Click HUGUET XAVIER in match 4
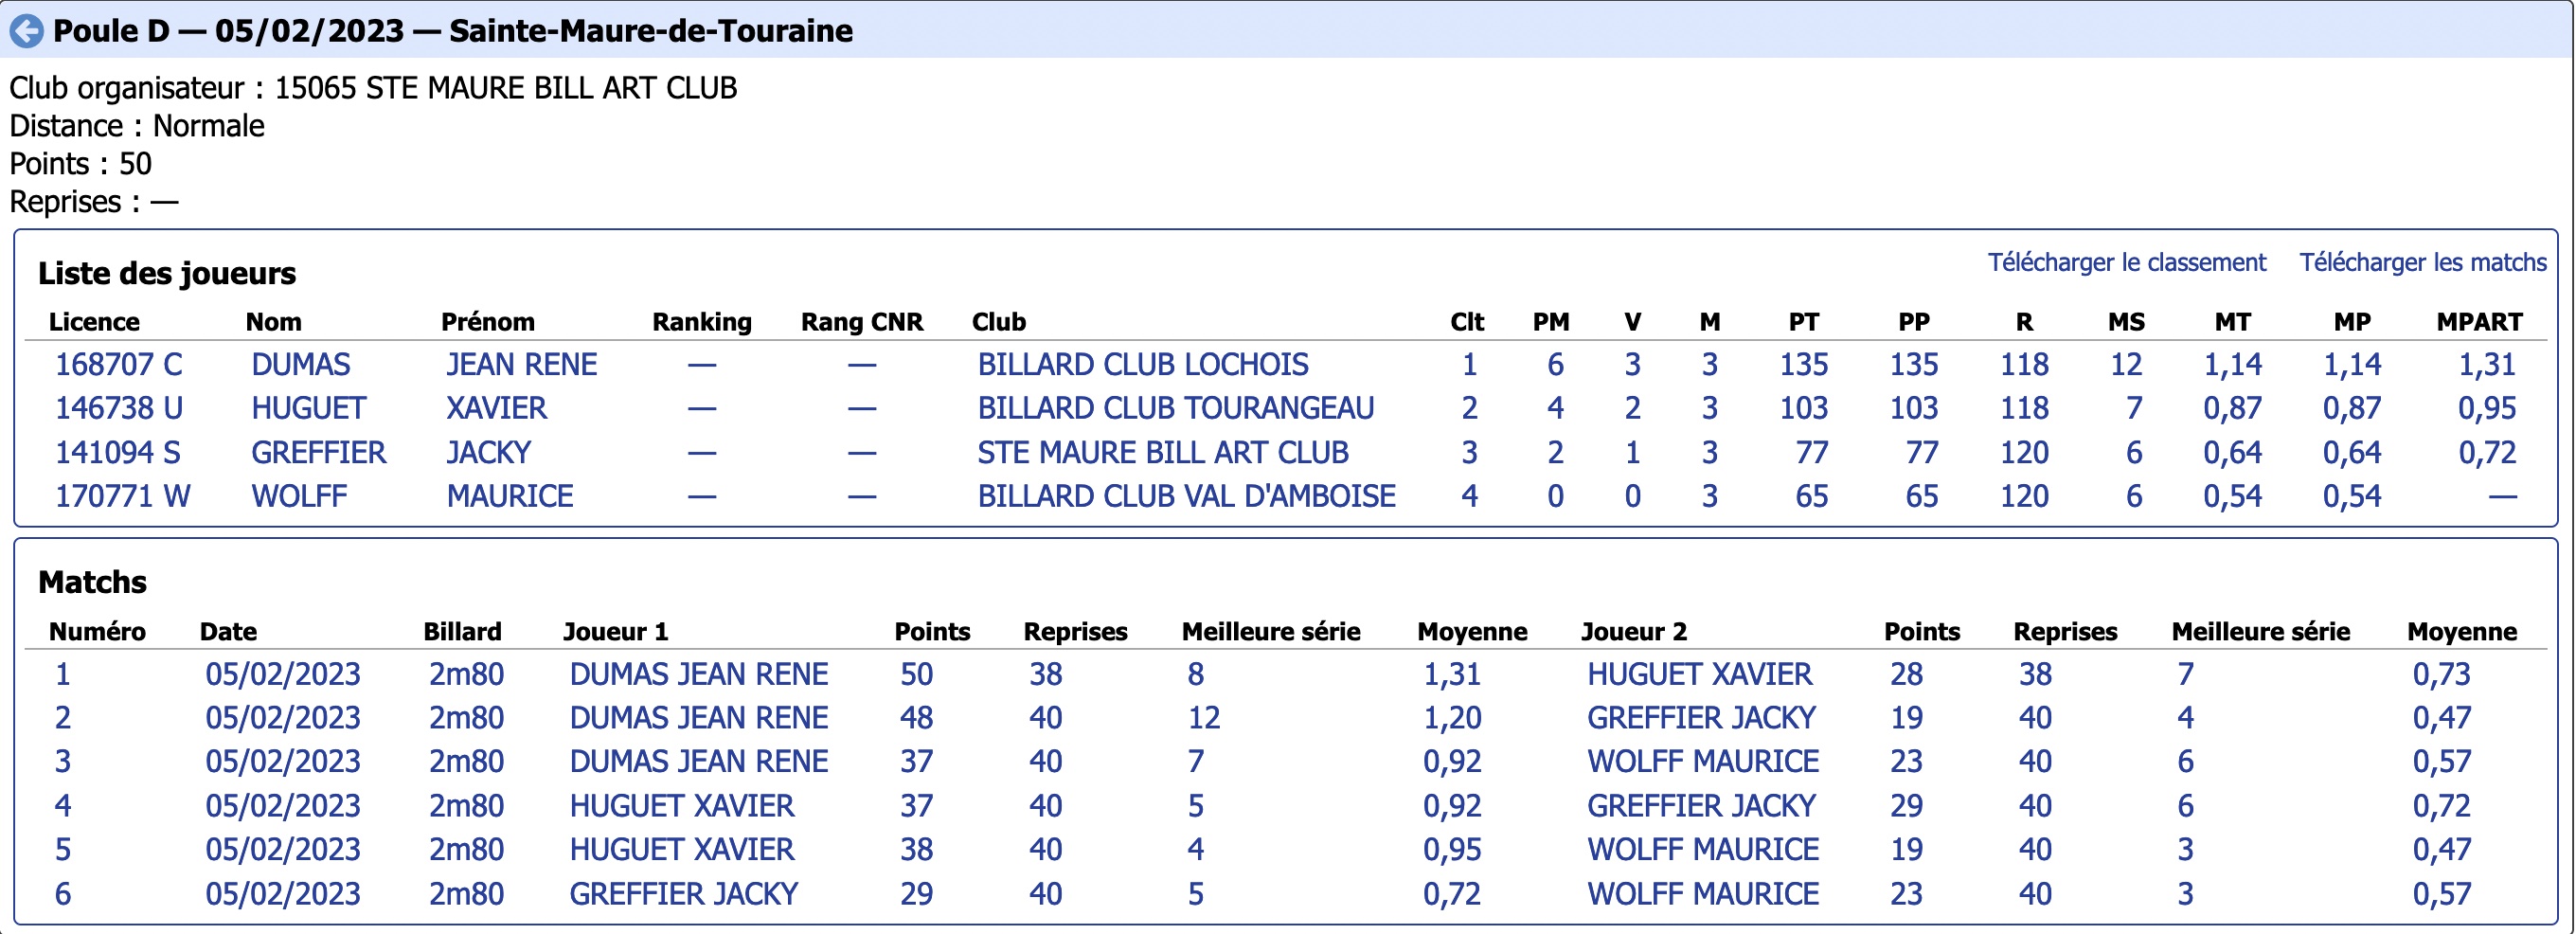Screen dimensions: 2576x934 681,806
